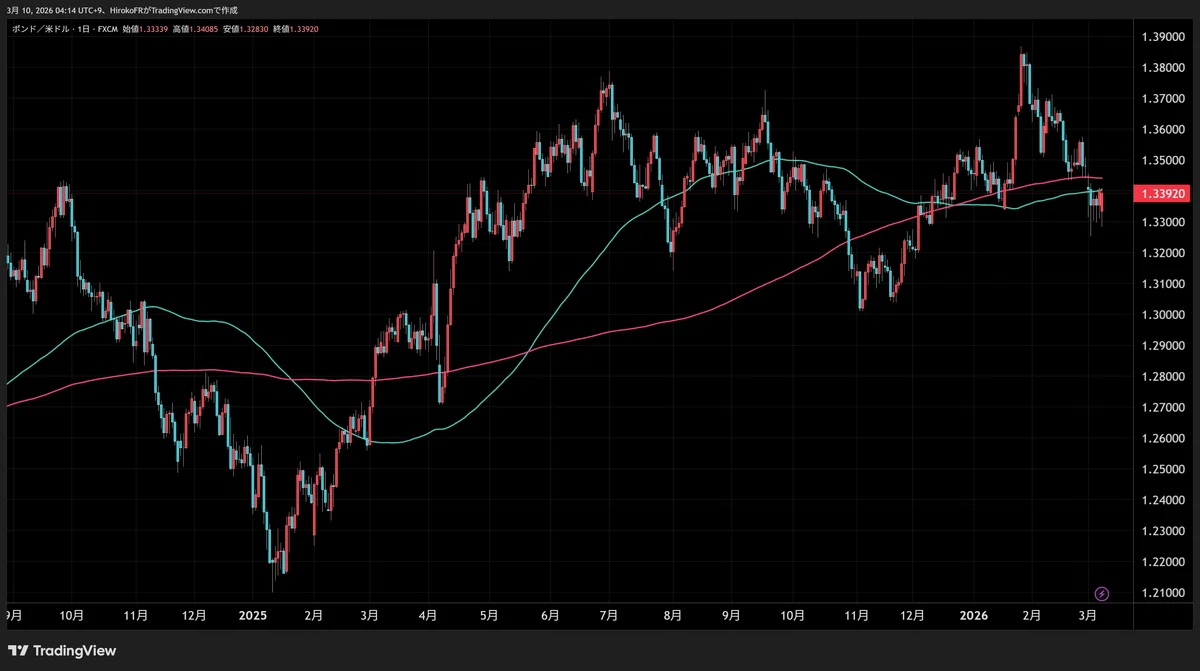Image resolution: width=1200 pixels, height=671 pixels.
Task: Click the 1.33000 price axis label
Action: [x=1161, y=223]
